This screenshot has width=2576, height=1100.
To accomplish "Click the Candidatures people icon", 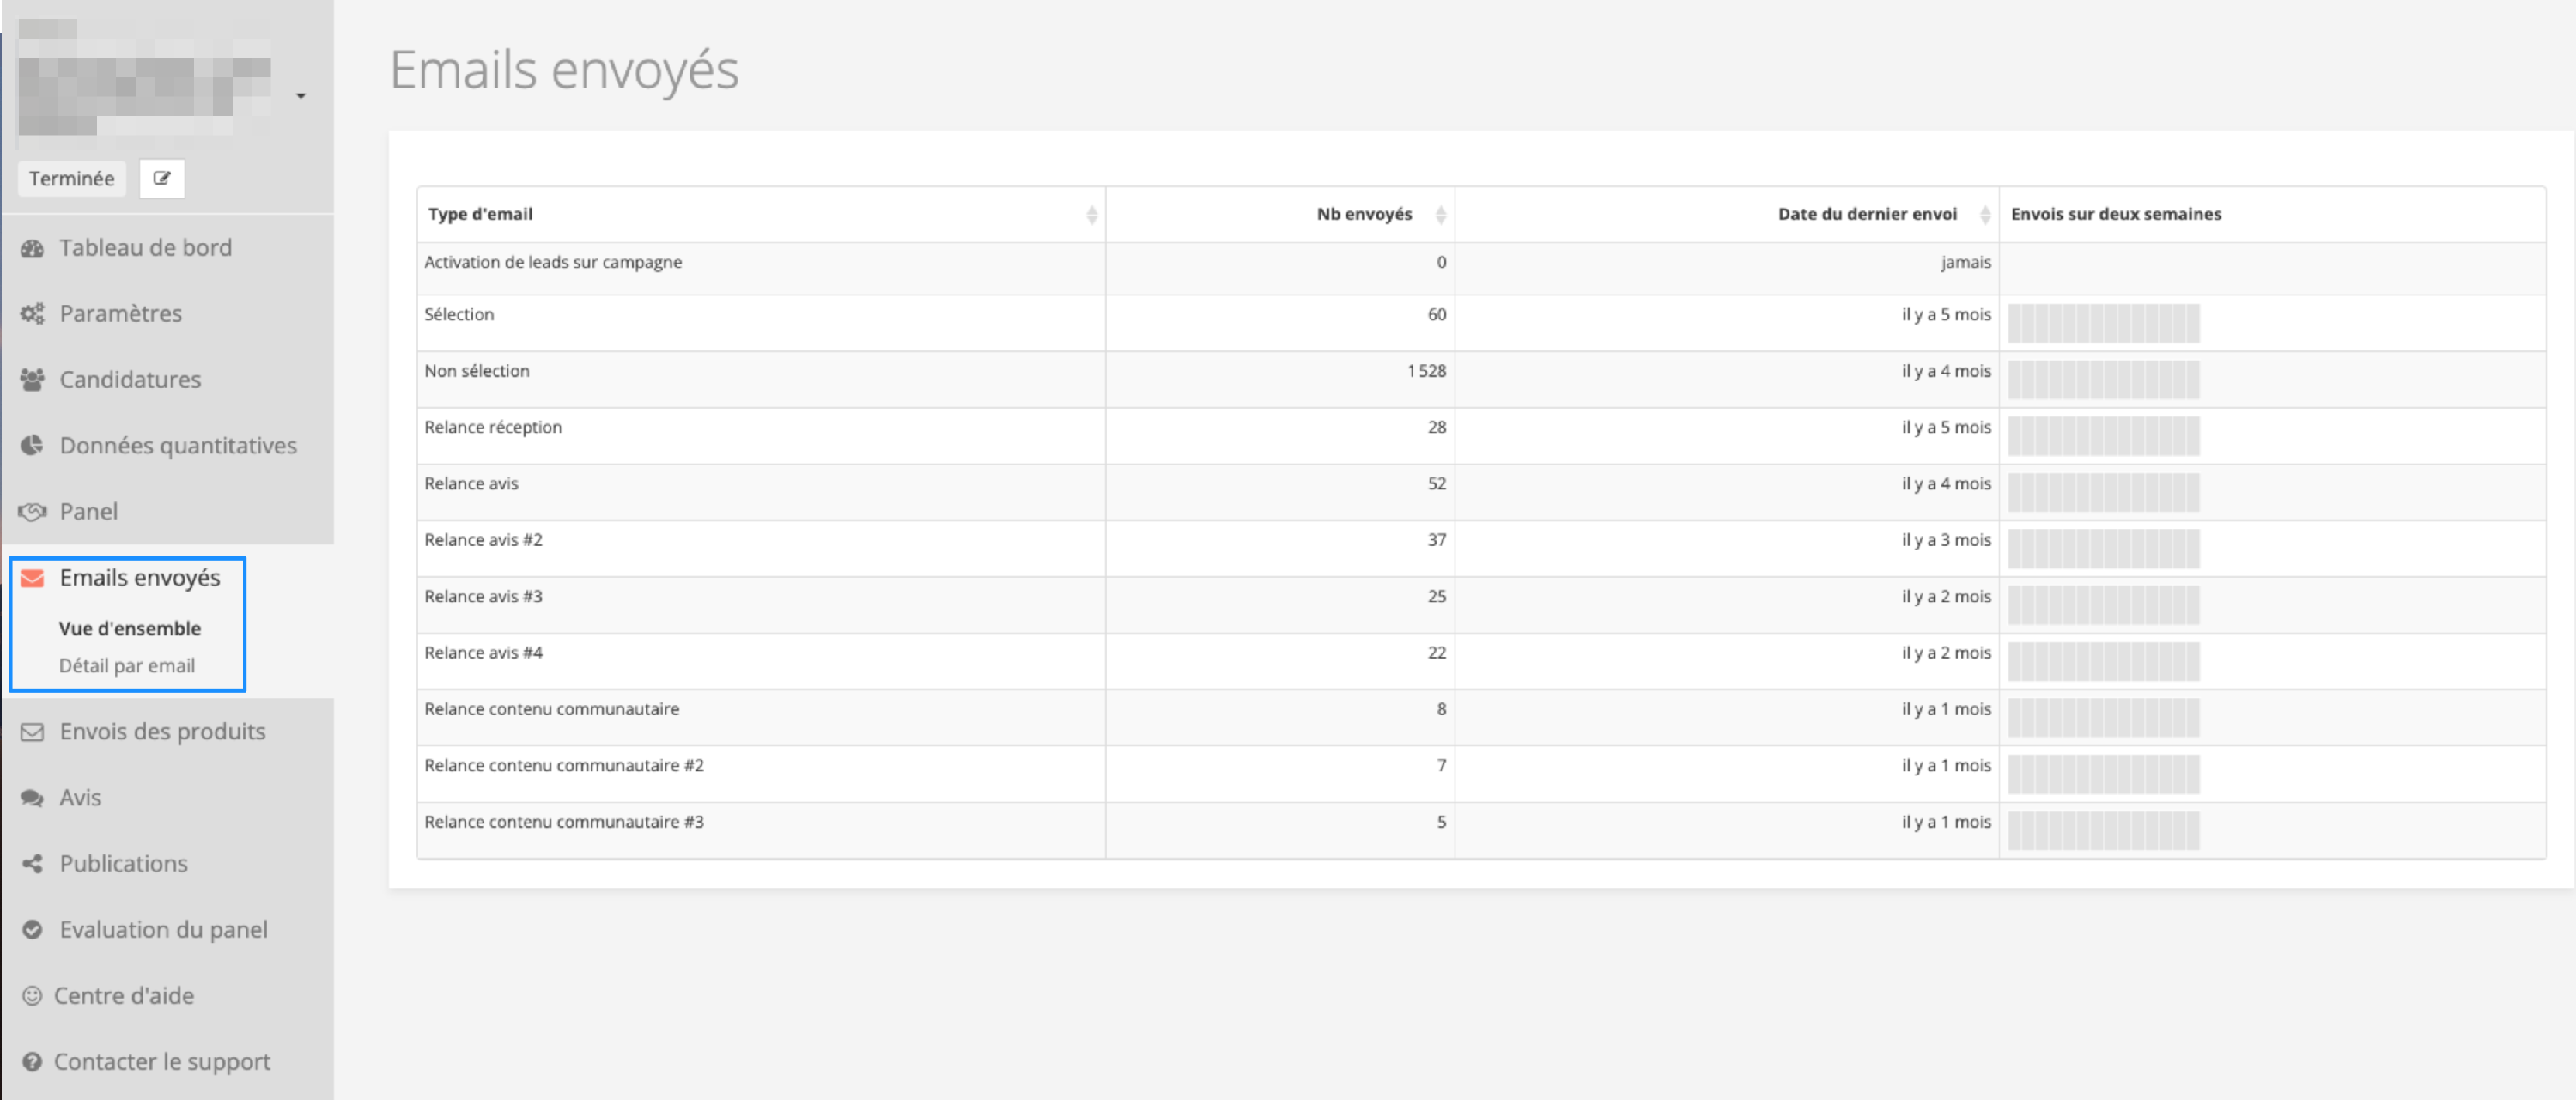I will [x=32, y=380].
